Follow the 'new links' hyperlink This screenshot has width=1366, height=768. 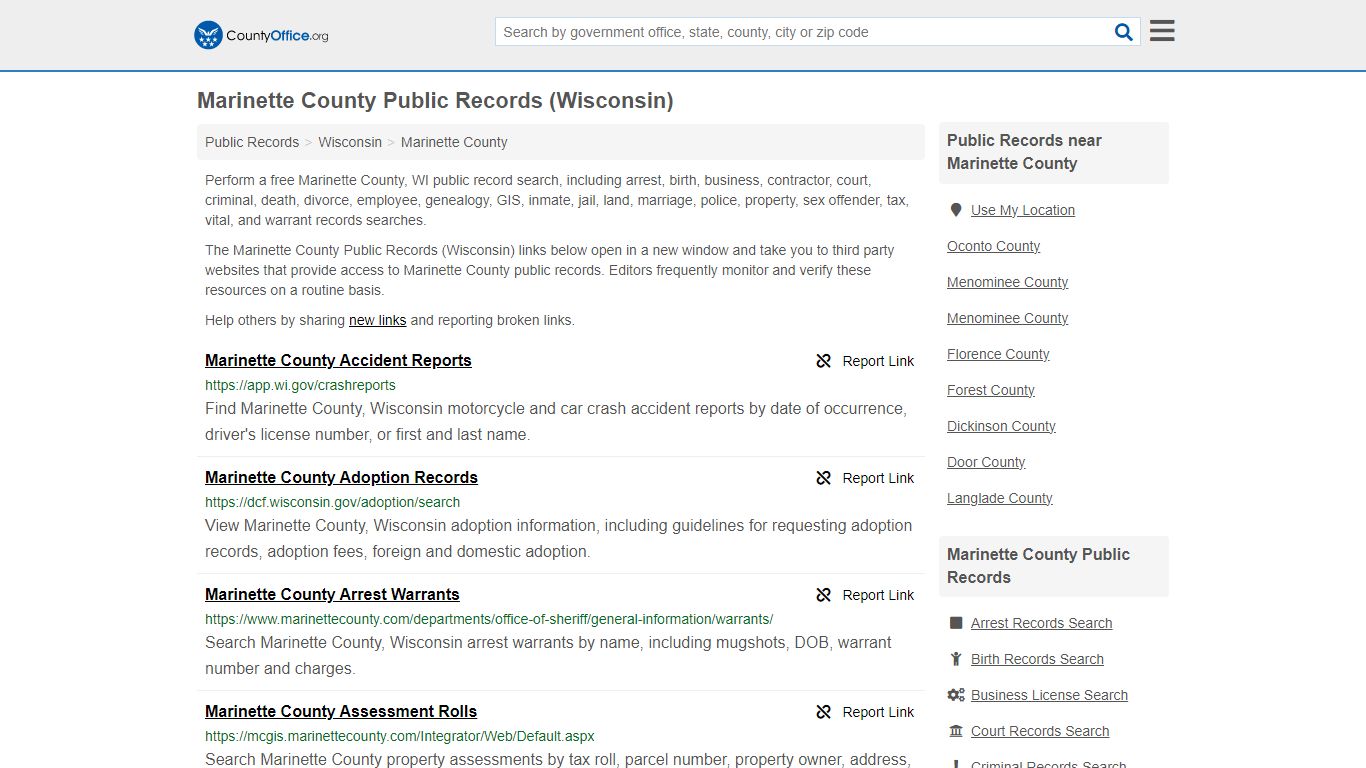pyautogui.click(x=377, y=320)
